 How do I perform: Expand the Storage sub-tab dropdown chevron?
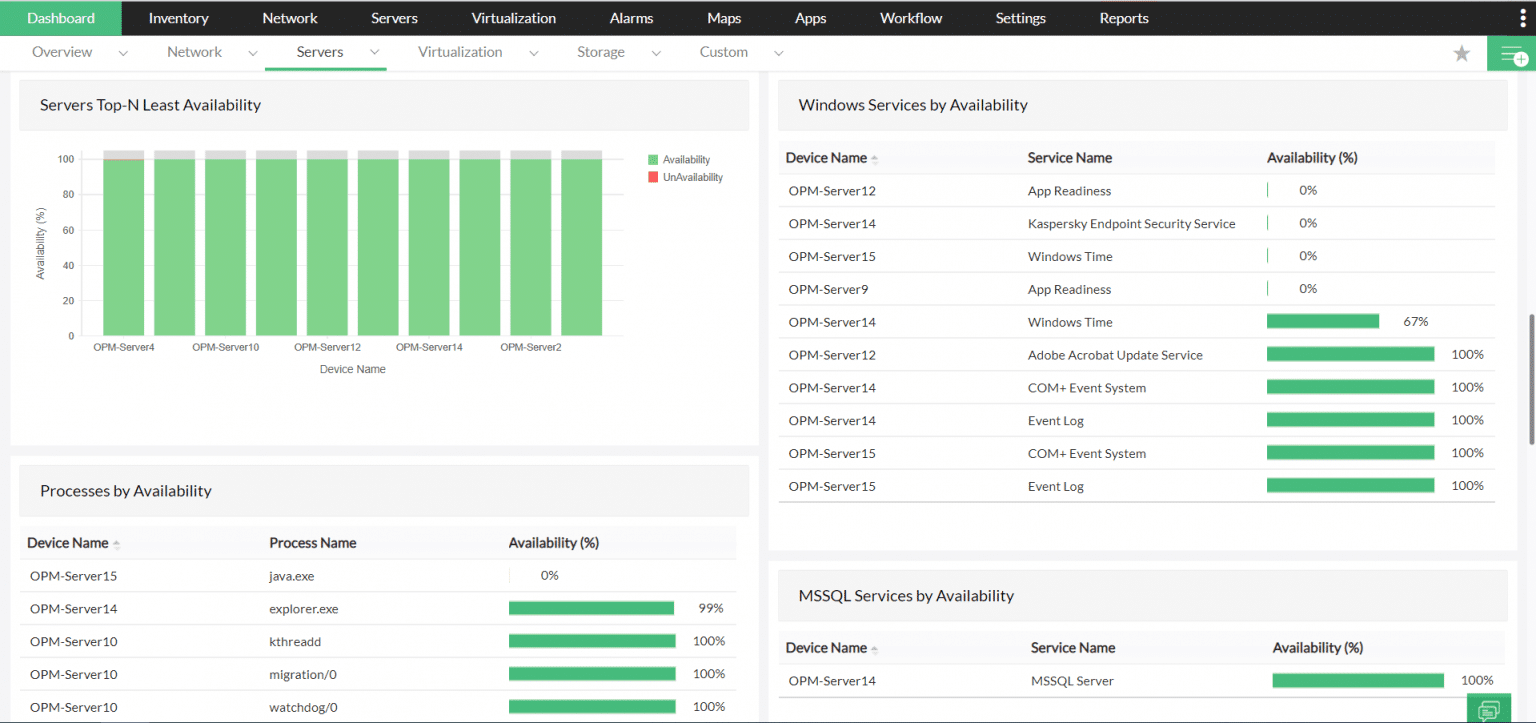[656, 53]
